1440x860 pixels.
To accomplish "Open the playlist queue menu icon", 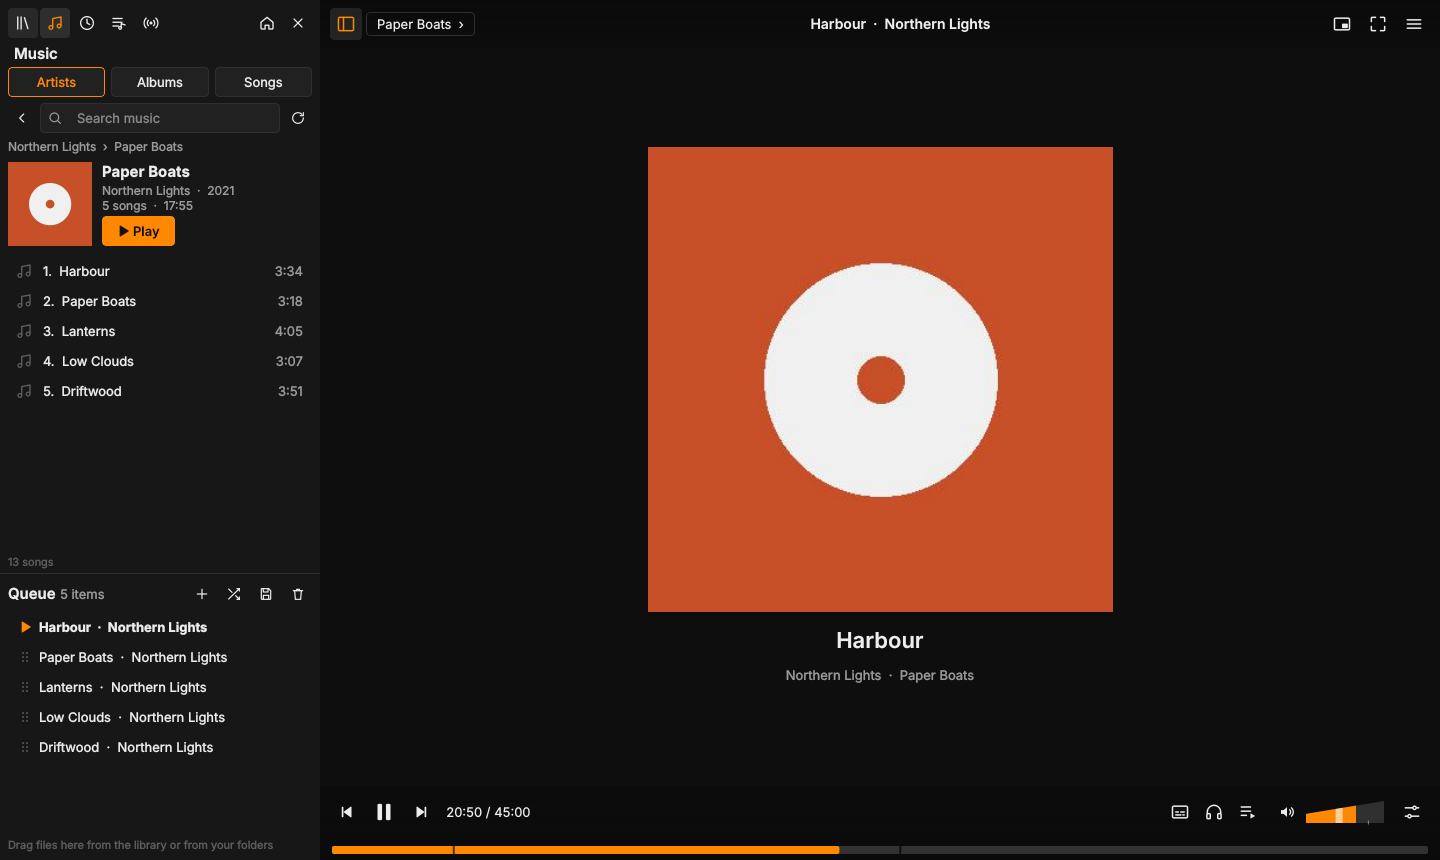I will [x=1248, y=812].
